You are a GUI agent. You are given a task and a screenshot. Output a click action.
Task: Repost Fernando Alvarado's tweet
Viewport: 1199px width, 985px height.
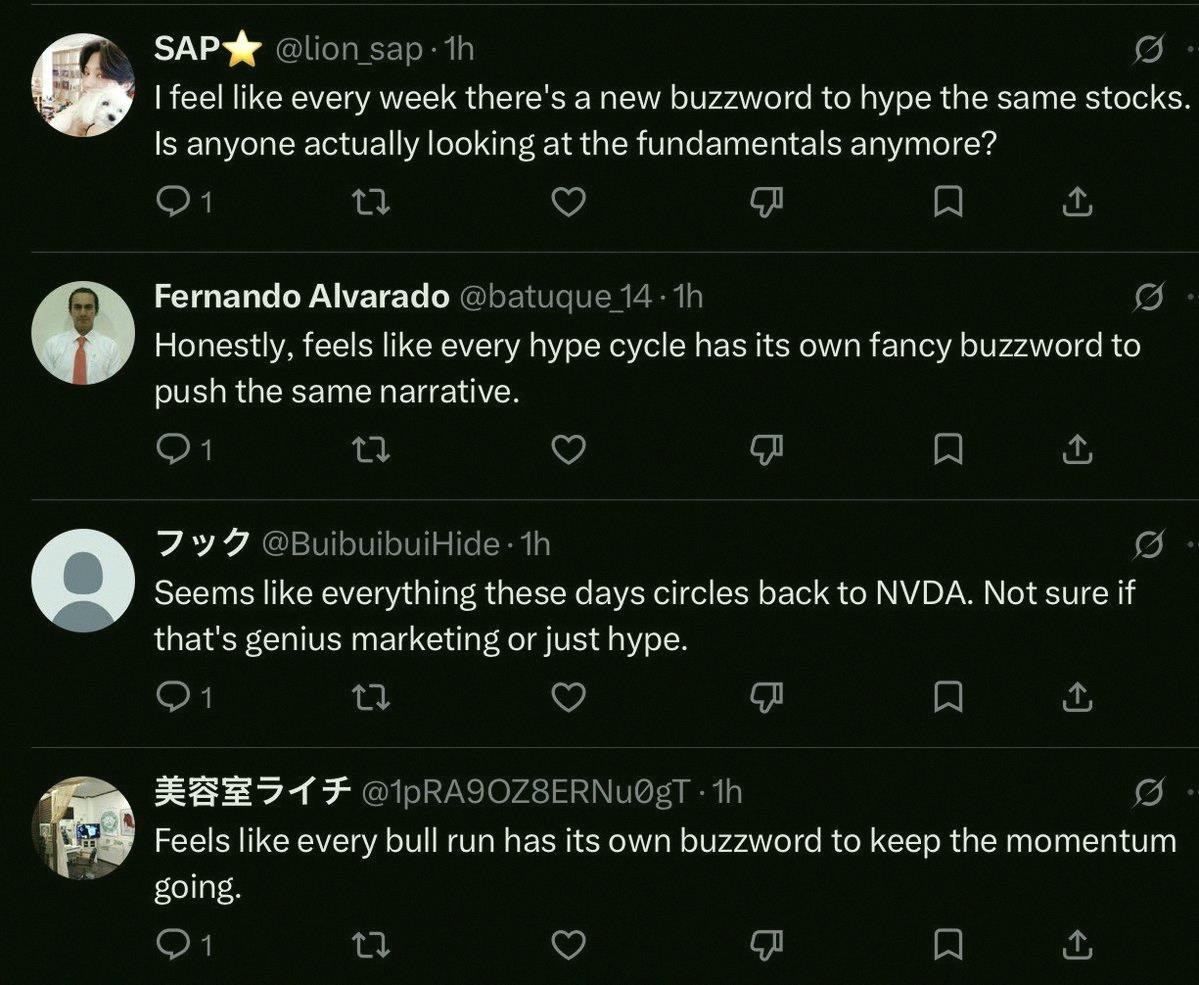click(x=371, y=450)
